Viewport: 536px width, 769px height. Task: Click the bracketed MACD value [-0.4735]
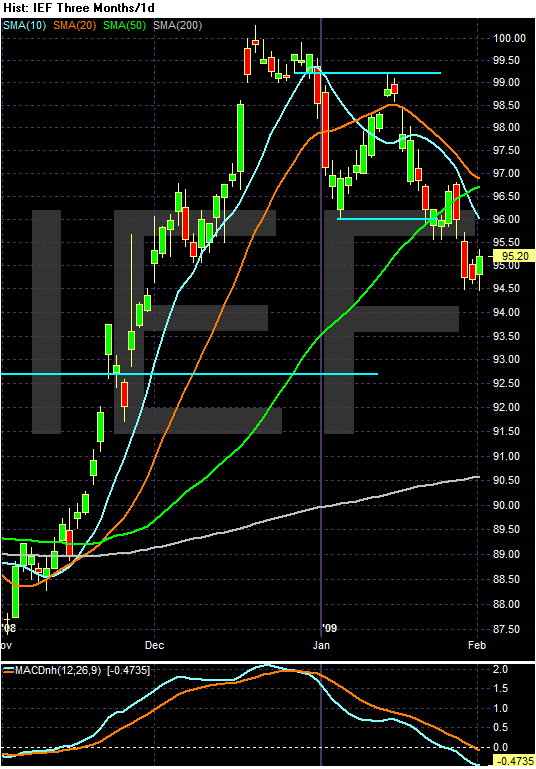(128, 670)
